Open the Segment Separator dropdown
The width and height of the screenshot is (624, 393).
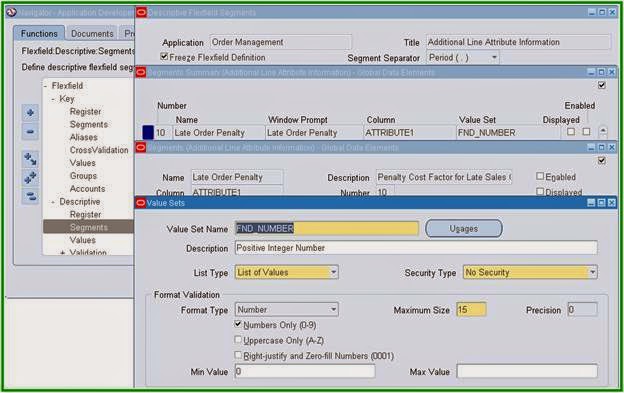coord(494,58)
